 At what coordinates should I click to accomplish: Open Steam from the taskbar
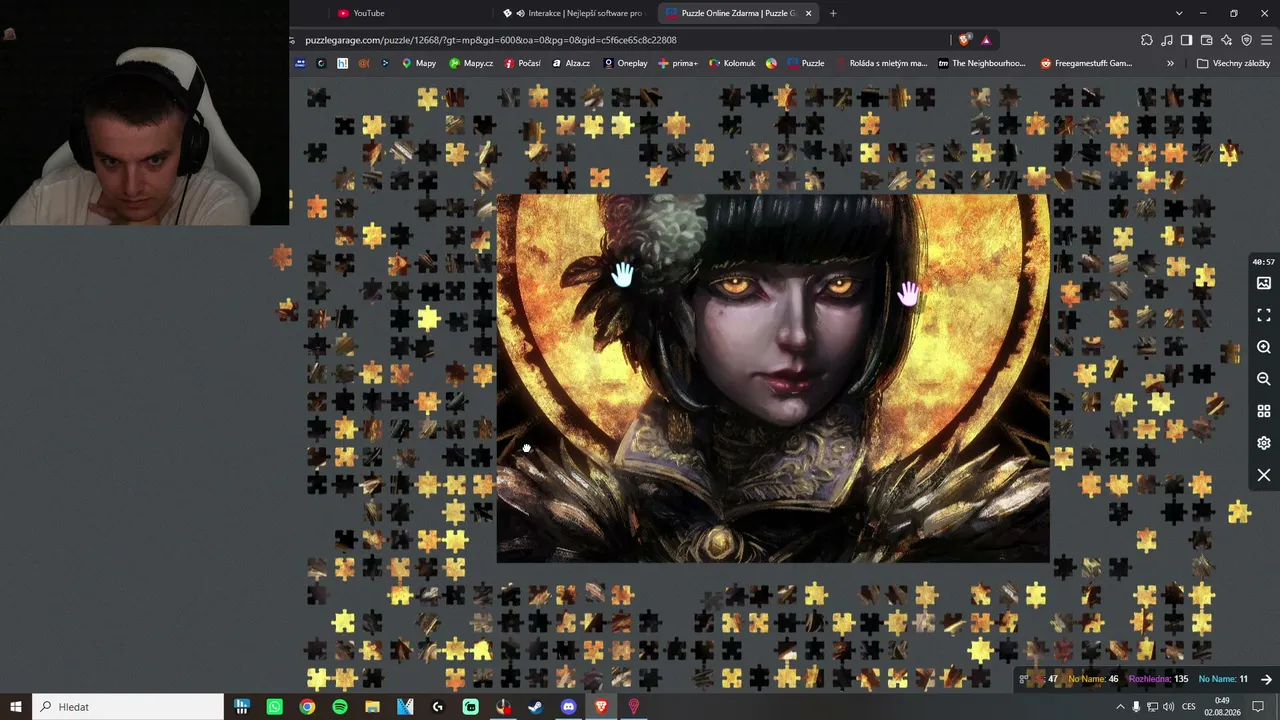[536, 707]
